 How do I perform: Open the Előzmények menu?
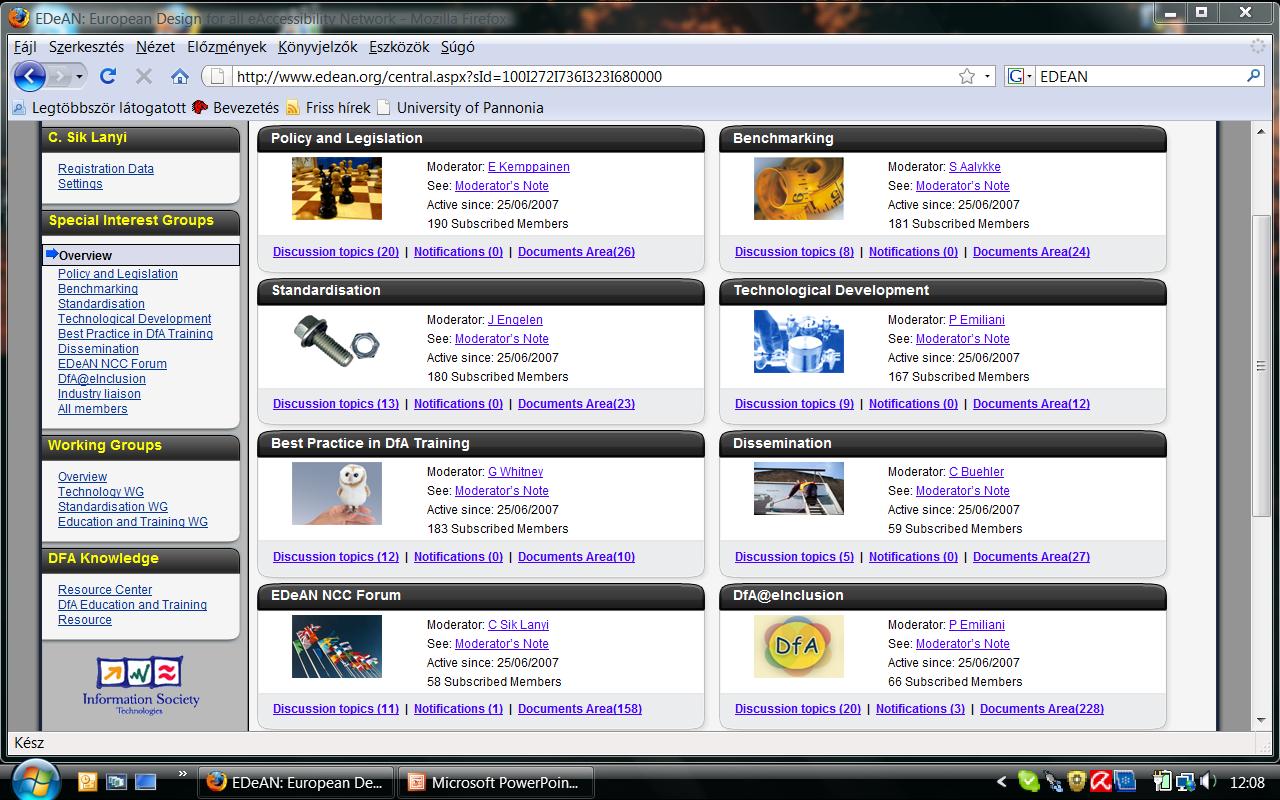(227, 47)
